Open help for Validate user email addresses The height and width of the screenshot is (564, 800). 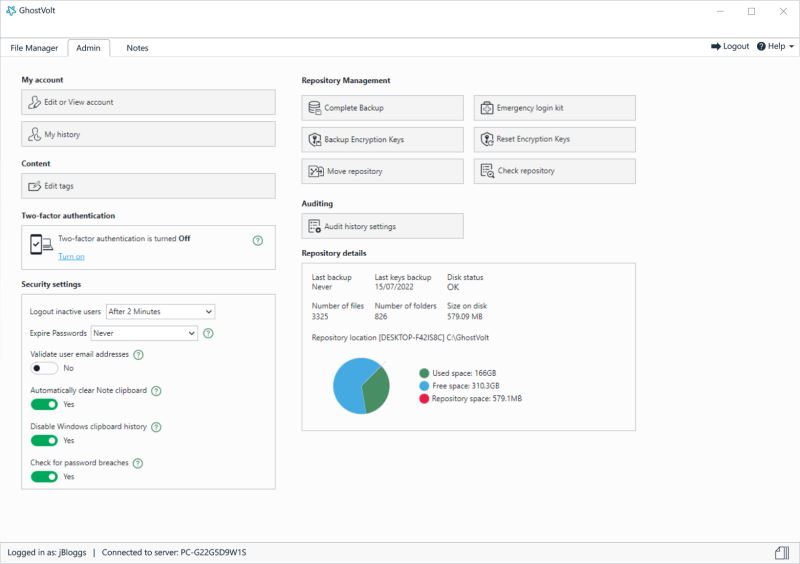click(138, 355)
